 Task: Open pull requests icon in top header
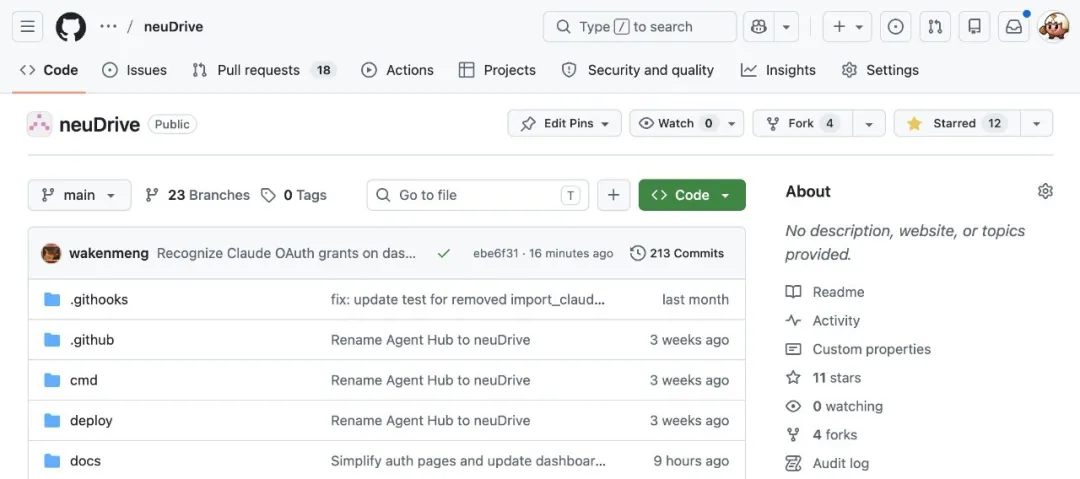tap(935, 27)
